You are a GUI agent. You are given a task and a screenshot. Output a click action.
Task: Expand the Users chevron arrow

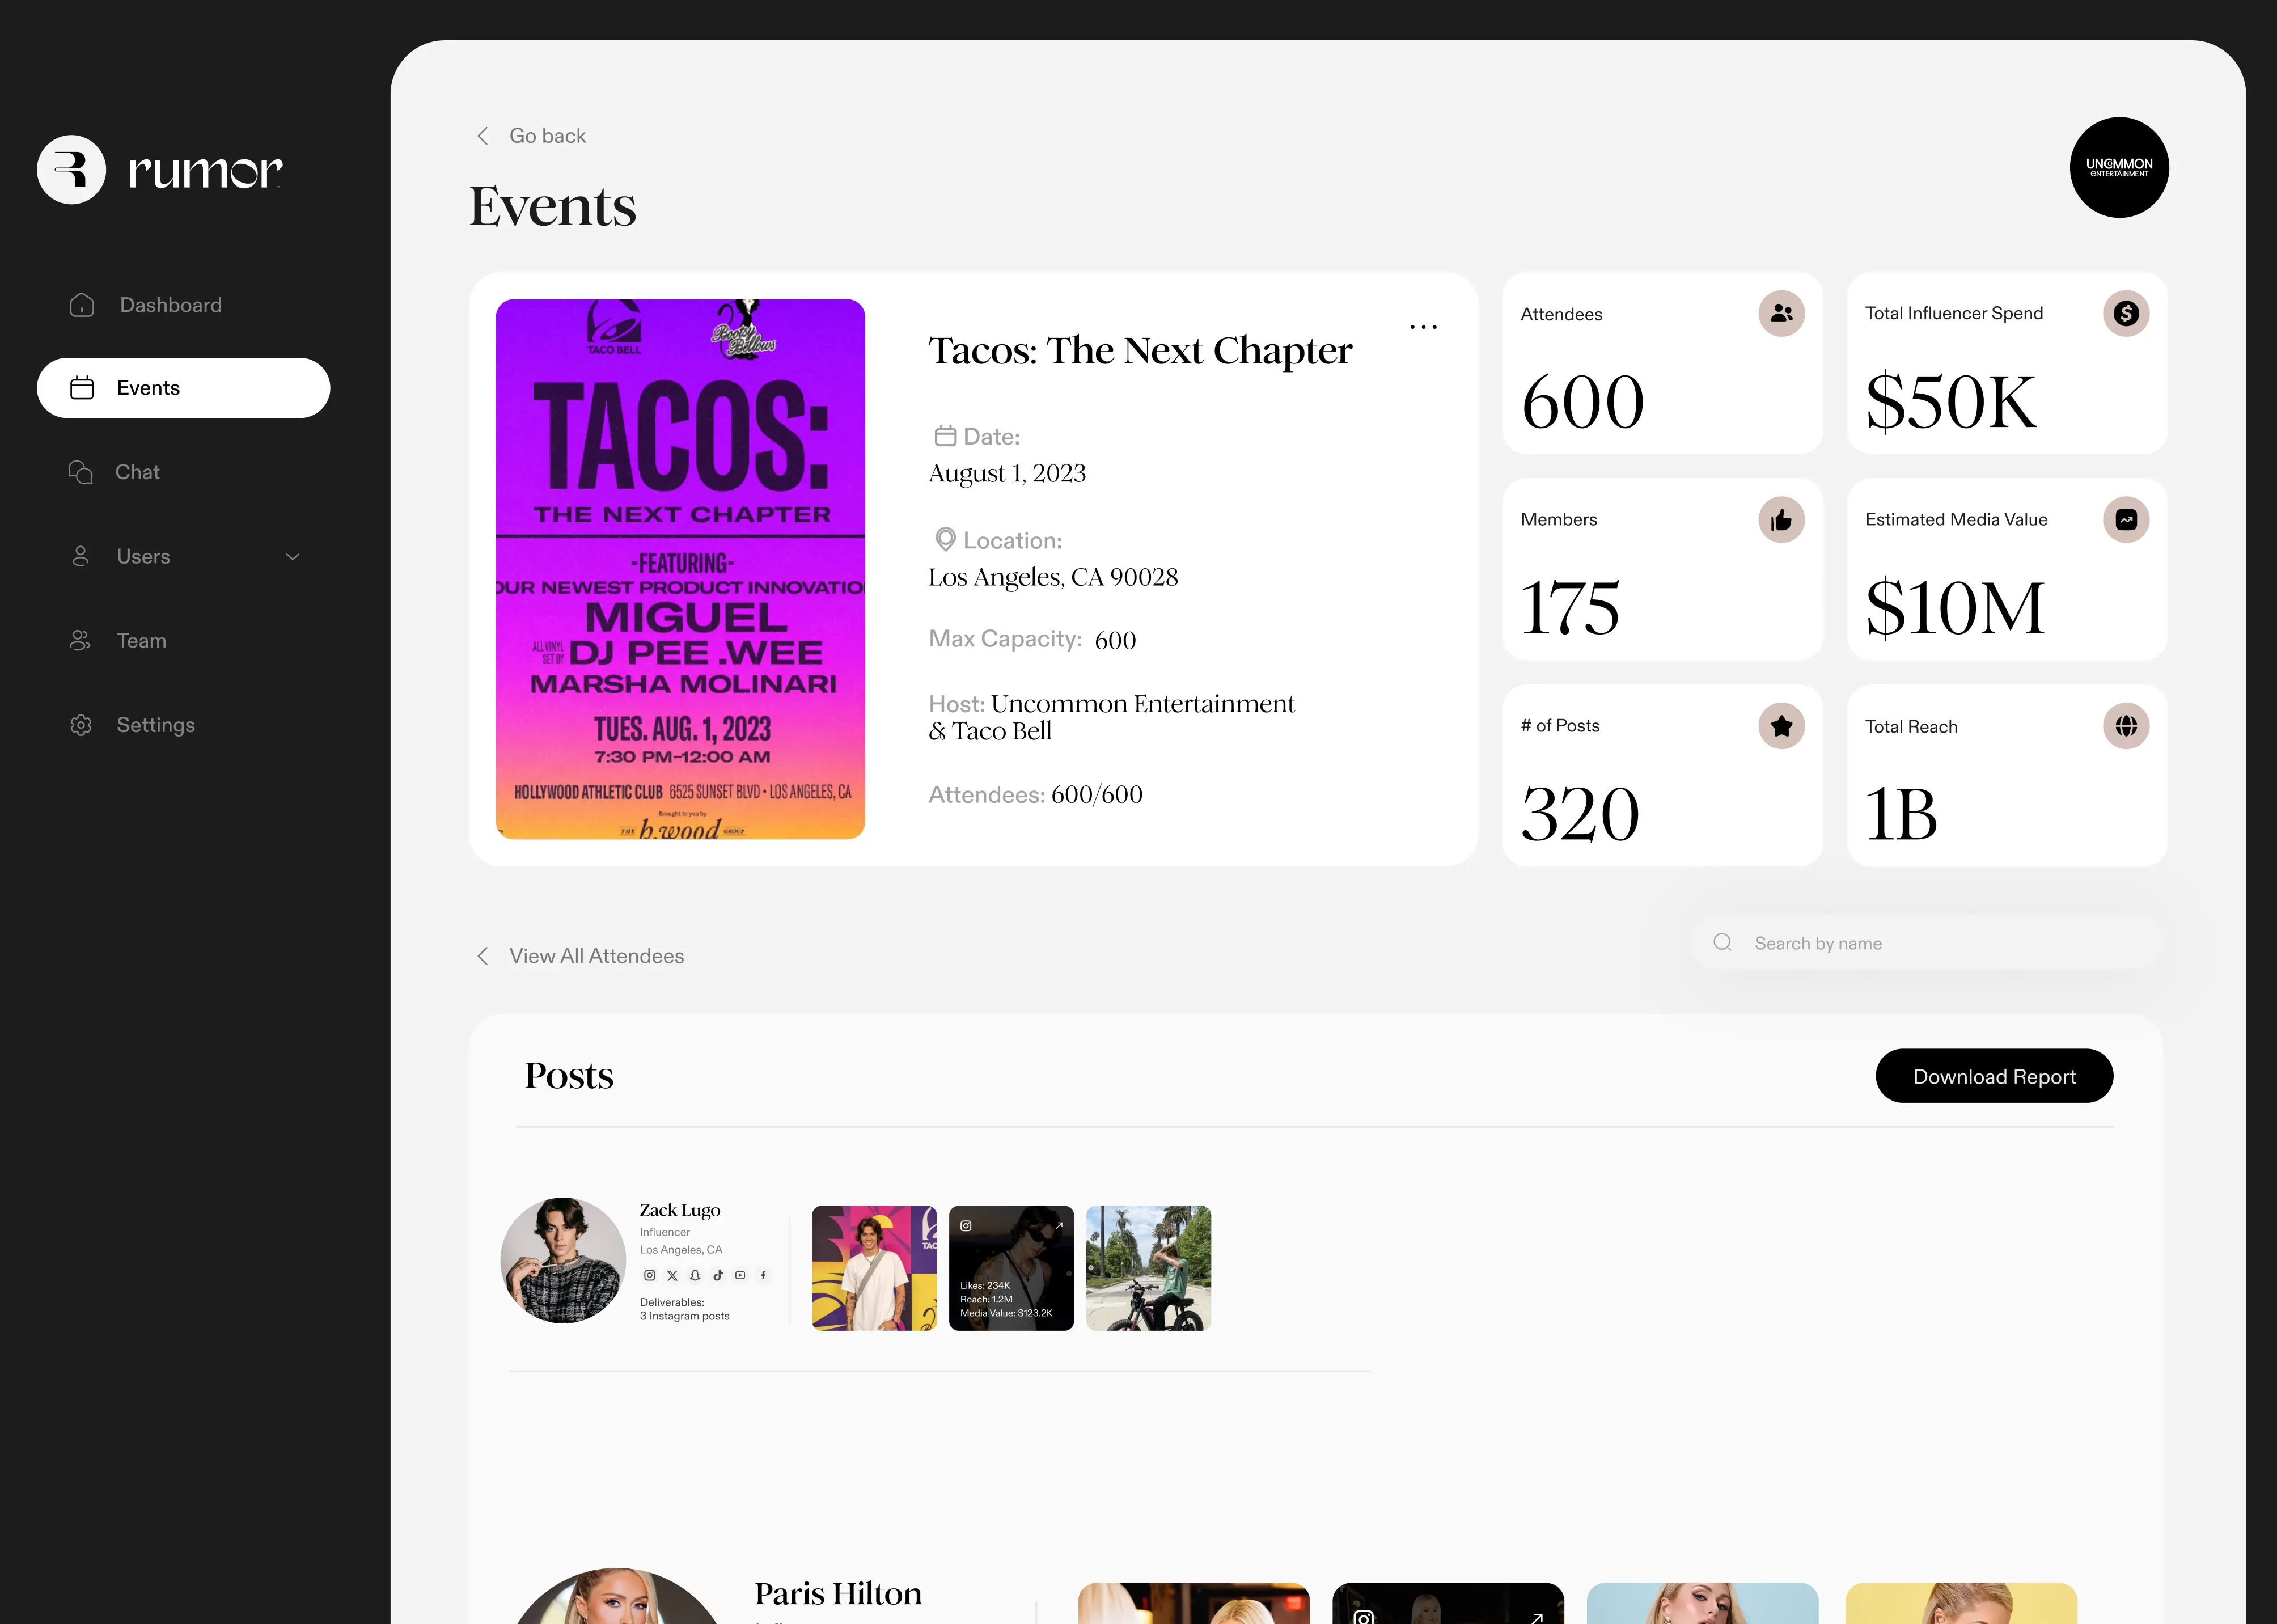293,557
